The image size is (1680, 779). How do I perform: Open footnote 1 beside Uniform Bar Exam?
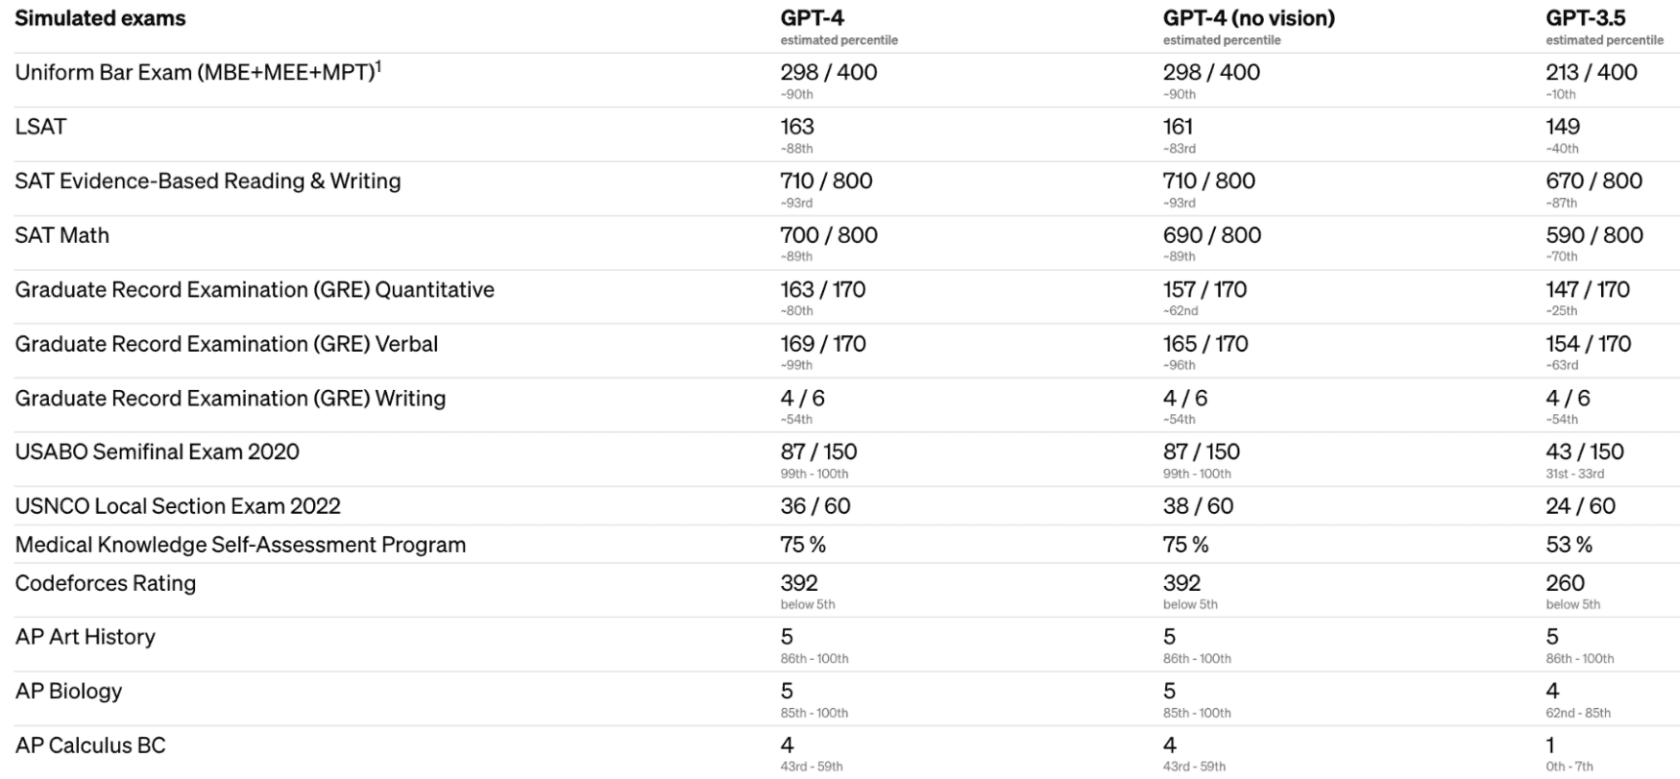379,66
